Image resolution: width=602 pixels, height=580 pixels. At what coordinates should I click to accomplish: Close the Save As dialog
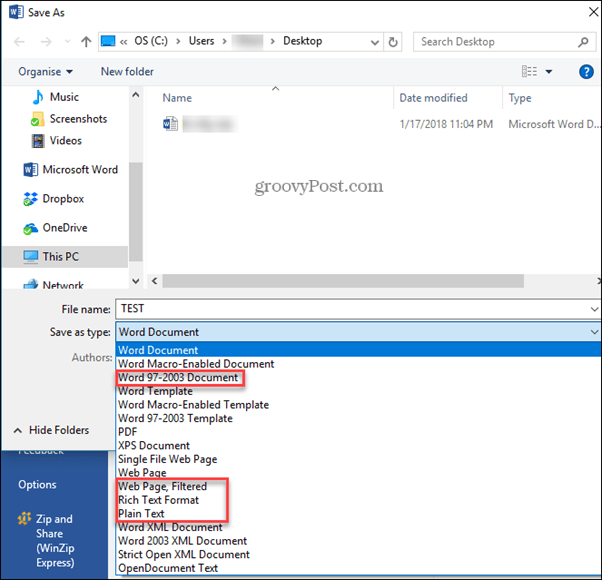click(x=593, y=12)
